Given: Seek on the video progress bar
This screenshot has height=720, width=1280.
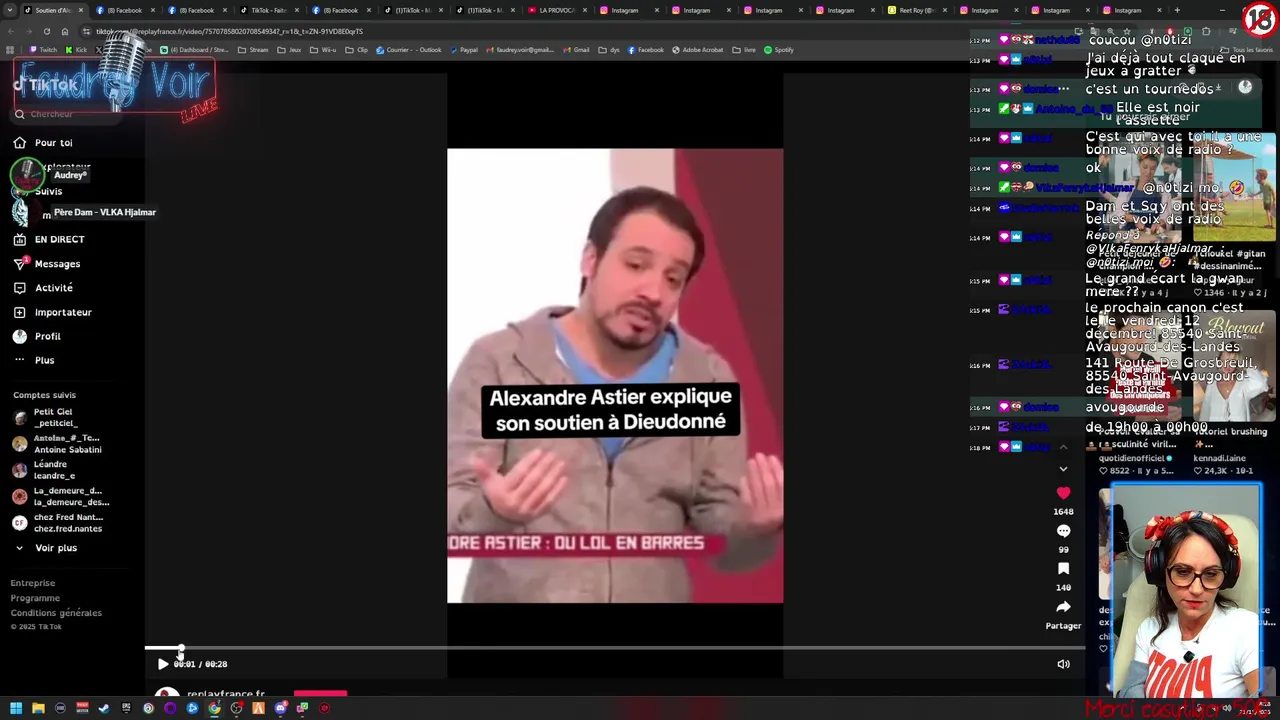Looking at the screenshot, I should 615,648.
